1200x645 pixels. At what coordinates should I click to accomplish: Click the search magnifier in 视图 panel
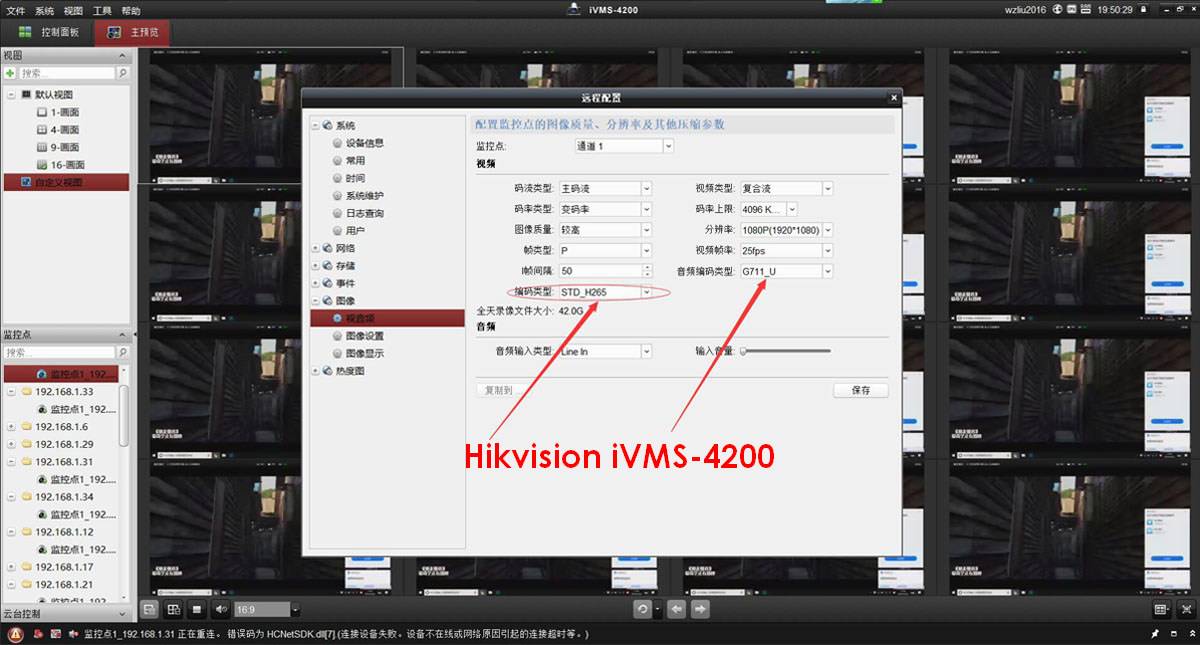coord(123,73)
